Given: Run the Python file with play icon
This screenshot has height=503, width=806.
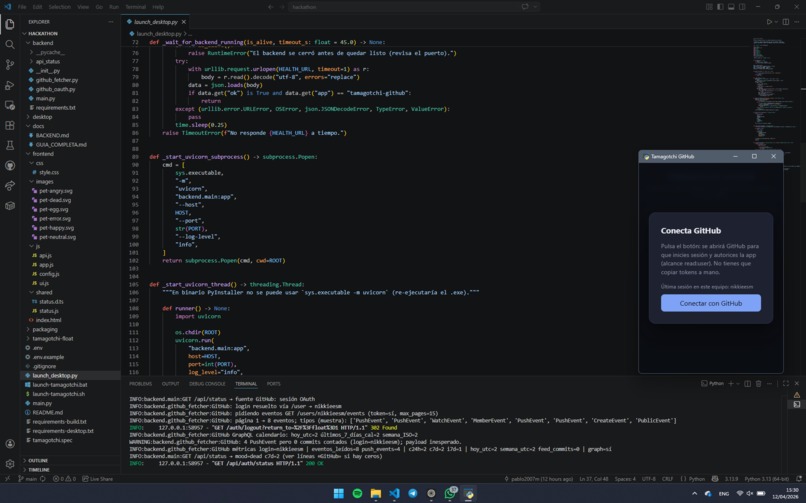Looking at the screenshot, I should tap(769, 22).
